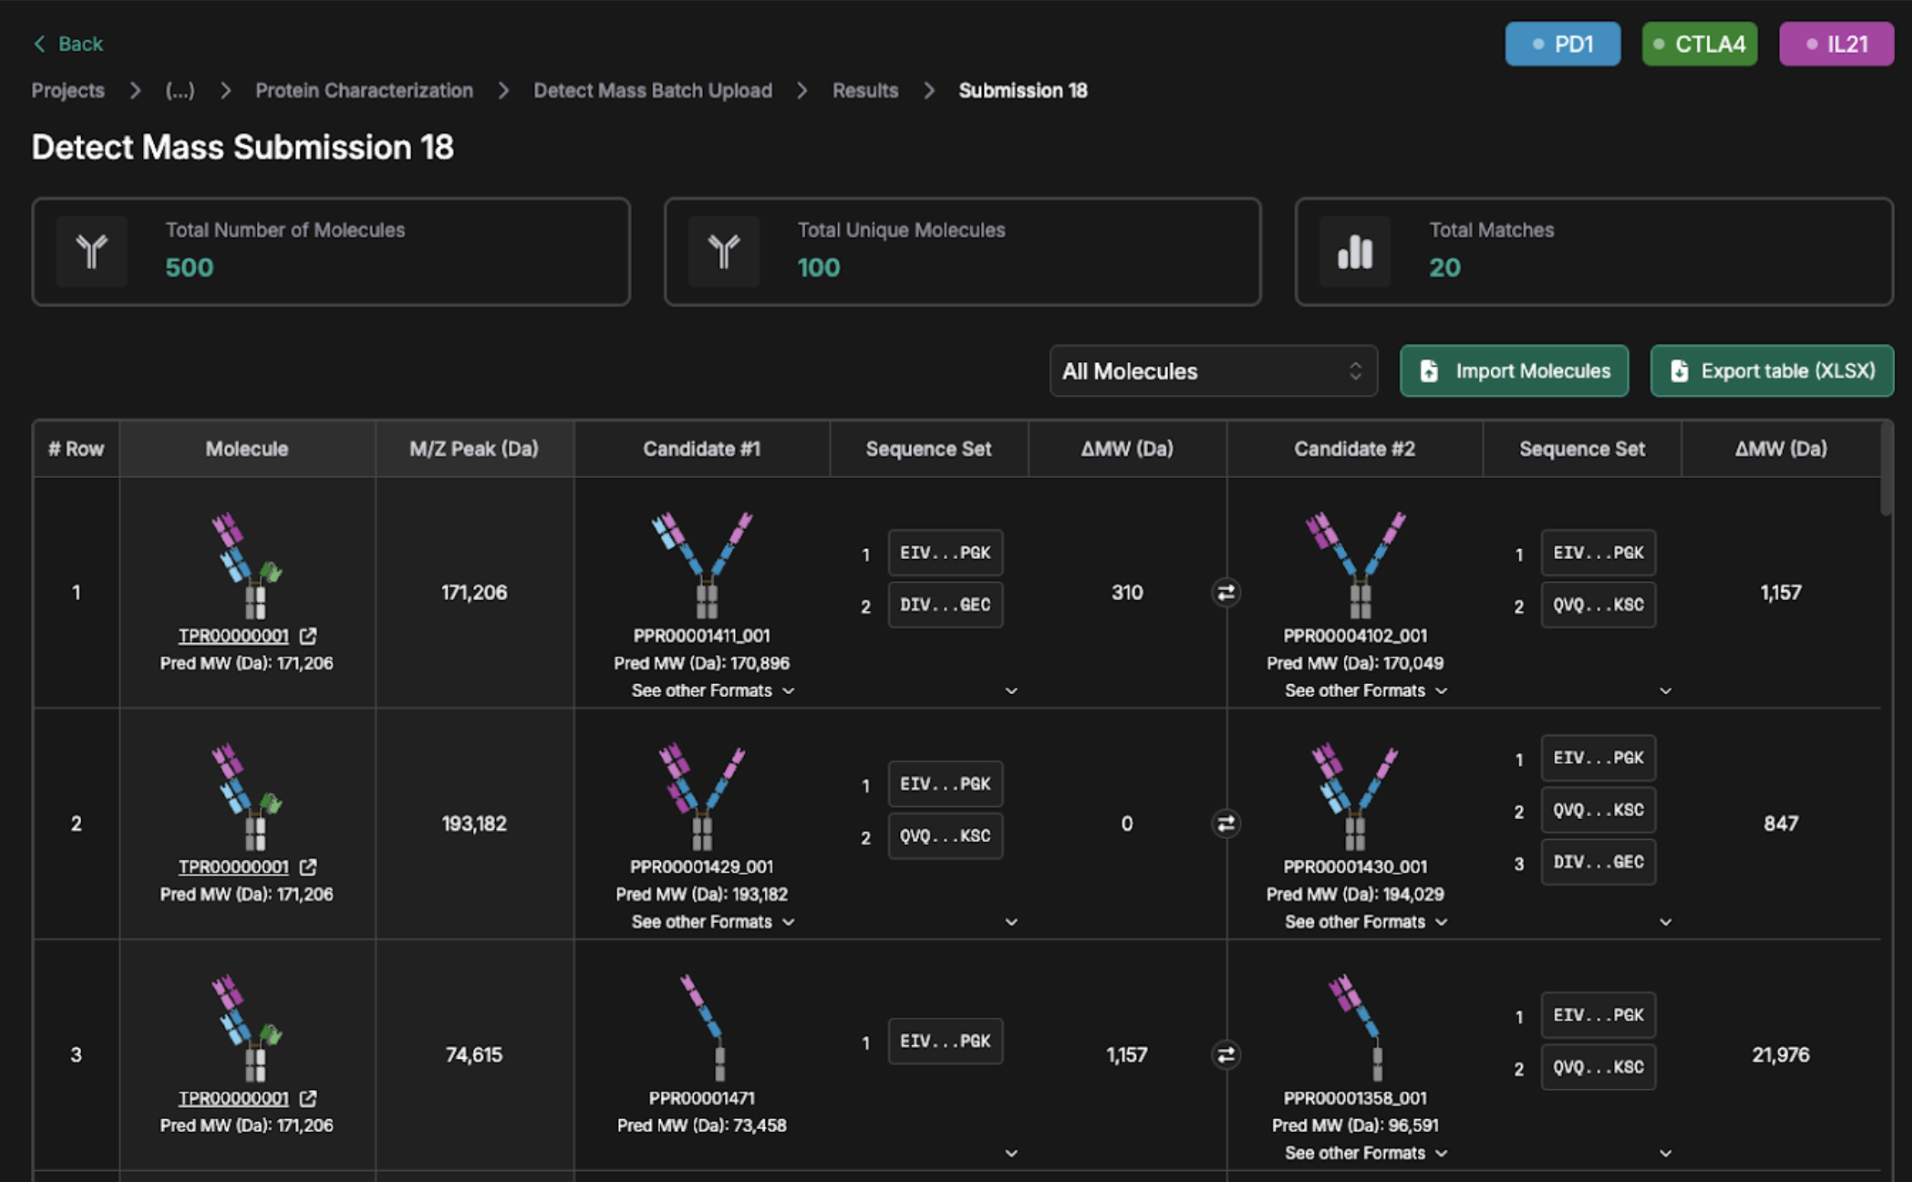The height and width of the screenshot is (1182, 1912).
Task: Click the table's vertical scrollbar
Action: pyautogui.click(x=1886, y=470)
